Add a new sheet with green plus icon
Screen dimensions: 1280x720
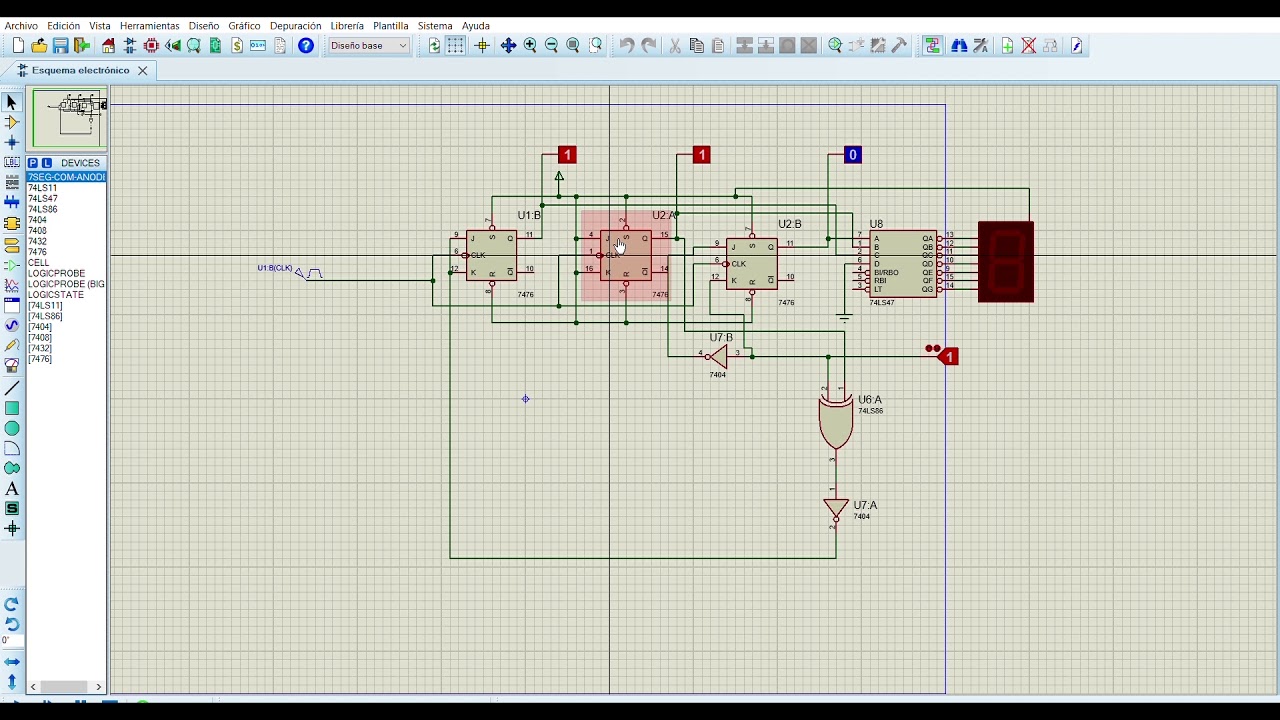[x=1007, y=45]
